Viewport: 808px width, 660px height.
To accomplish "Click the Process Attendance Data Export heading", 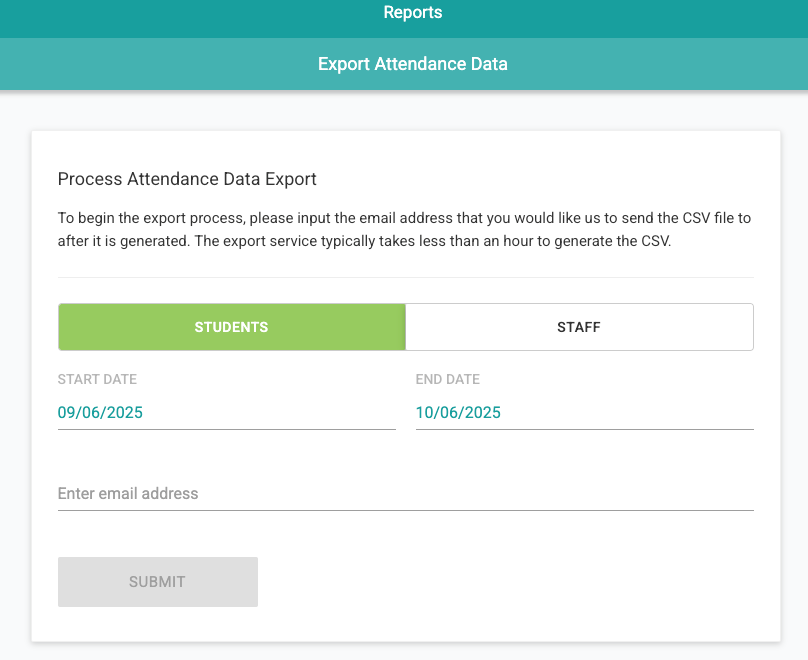I will point(187,180).
